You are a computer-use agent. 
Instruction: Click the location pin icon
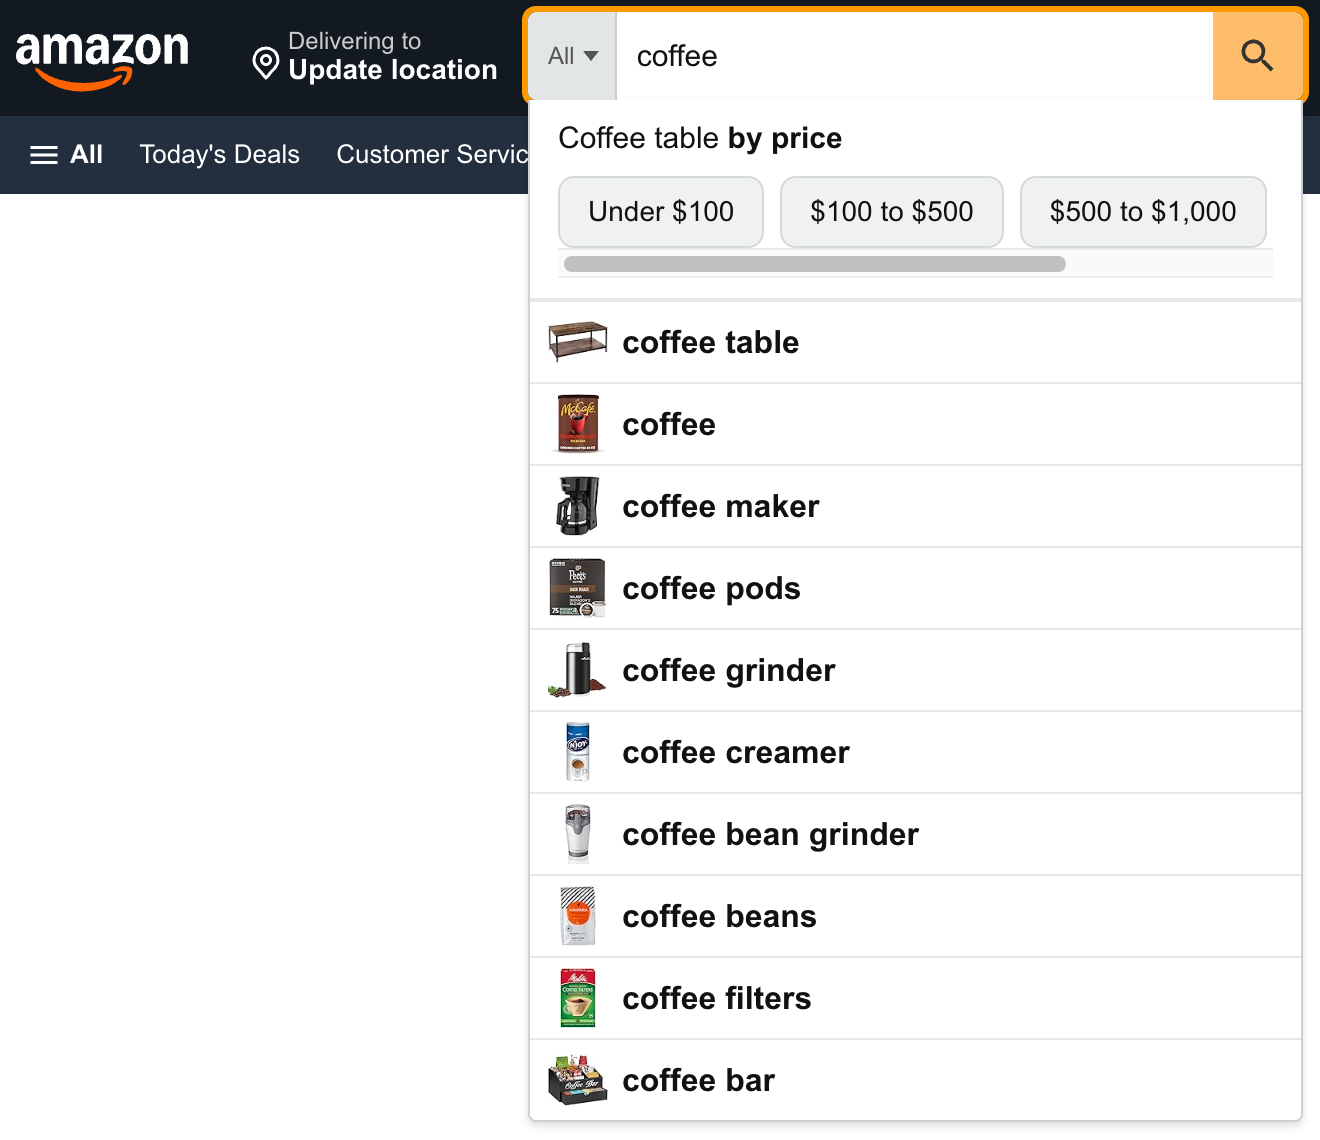pyautogui.click(x=265, y=63)
